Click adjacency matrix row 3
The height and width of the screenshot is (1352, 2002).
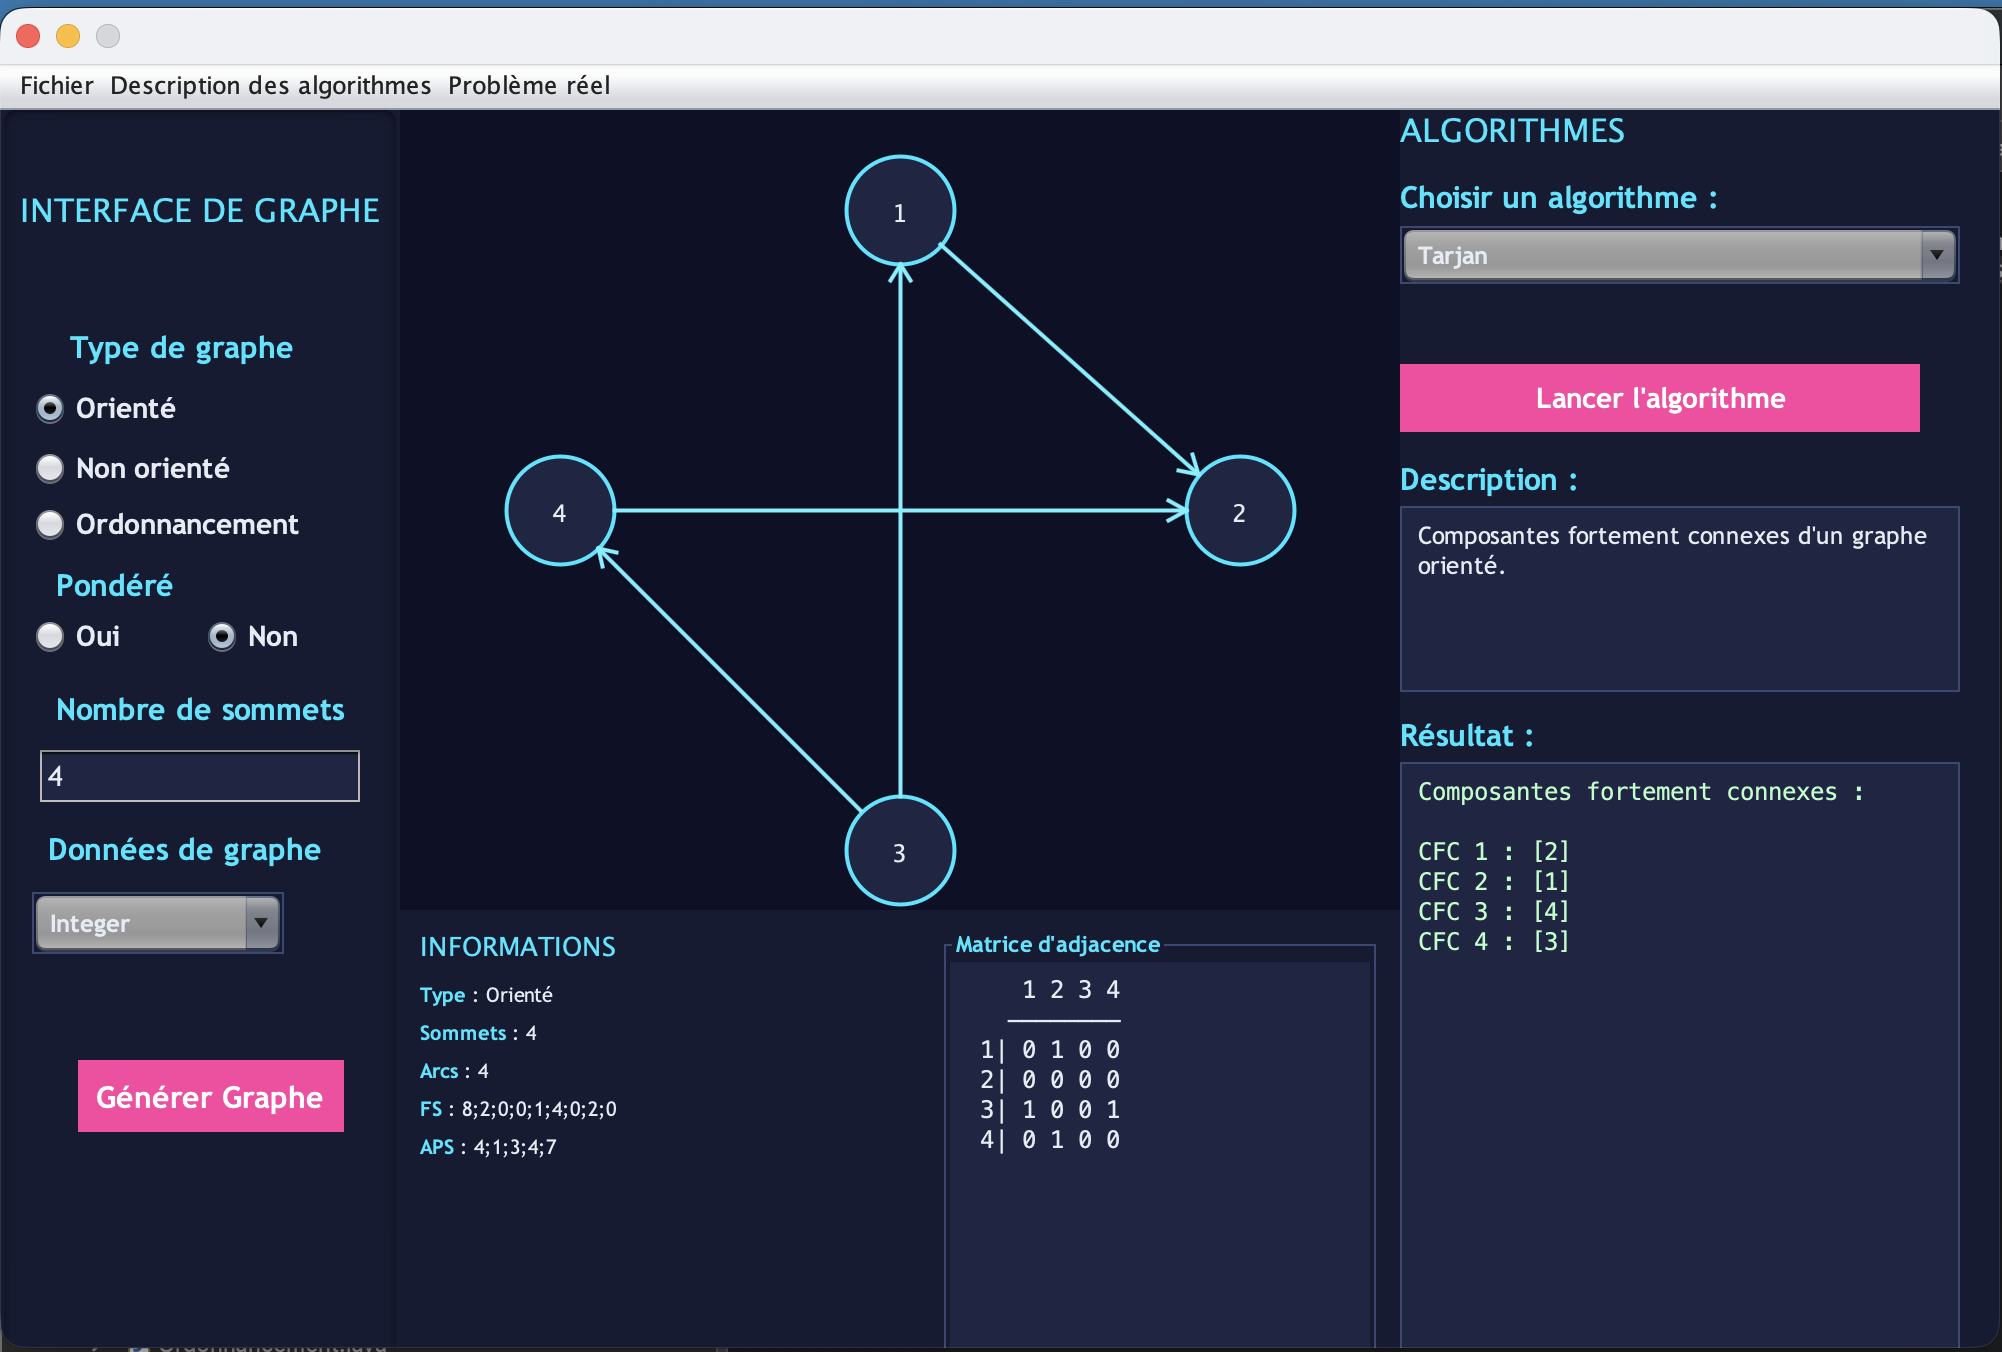tap(1050, 1109)
